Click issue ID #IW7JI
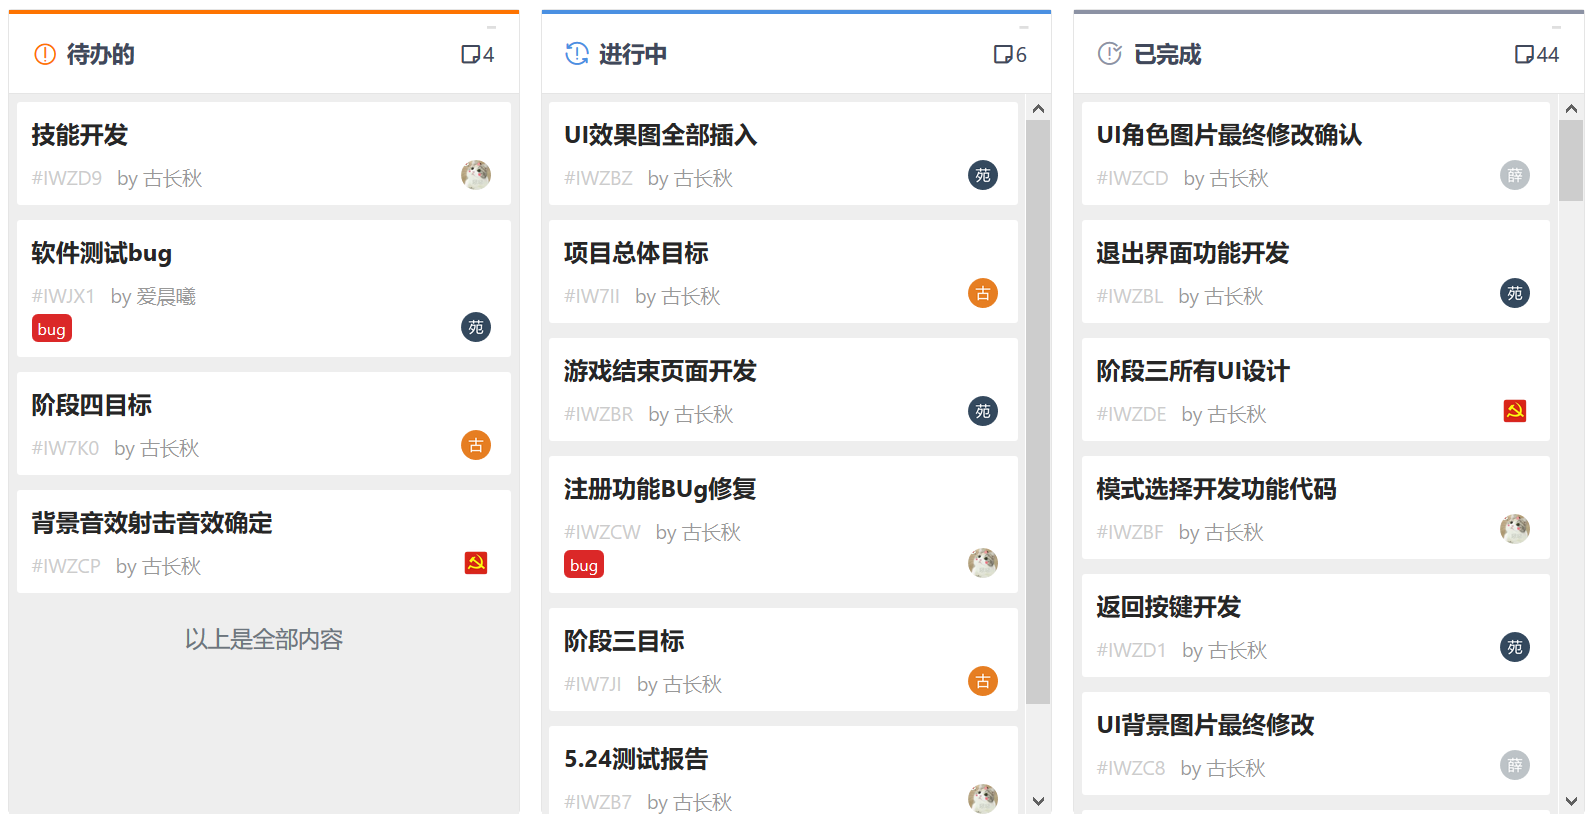1596x829 pixels. click(x=593, y=684)
